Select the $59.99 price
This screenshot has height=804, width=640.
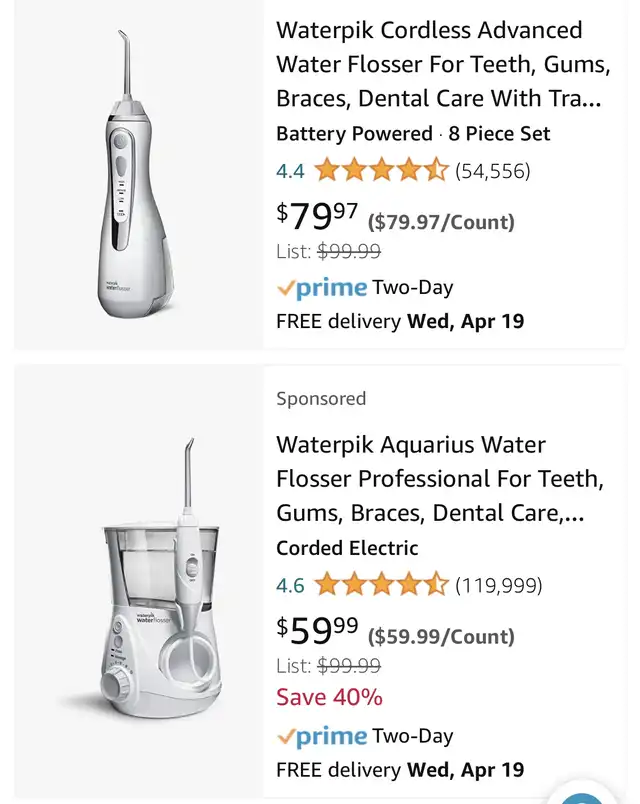pyautogui.click(x=317, y=631)
